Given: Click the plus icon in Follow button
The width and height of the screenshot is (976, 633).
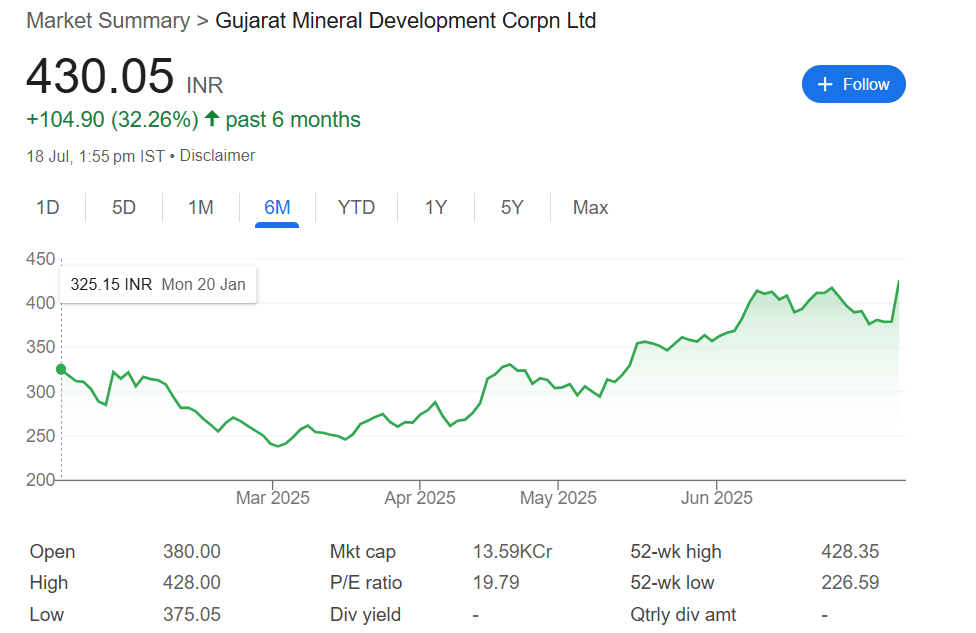Looking at the screenshot, I should coord(825,84).
